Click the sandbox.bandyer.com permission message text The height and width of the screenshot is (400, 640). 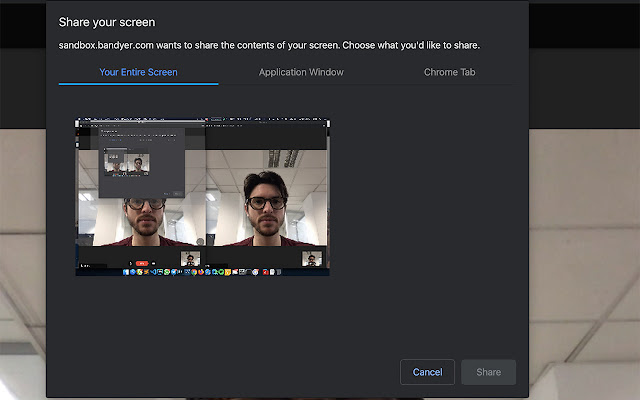[269, 45]
